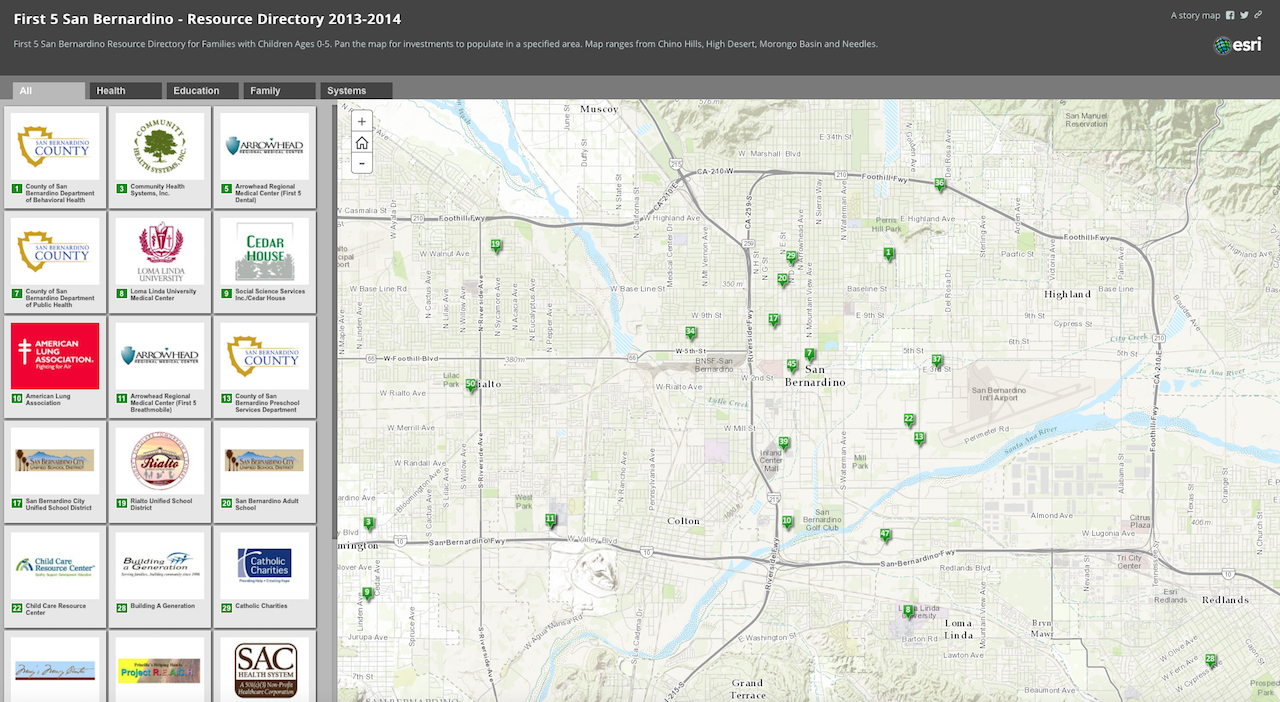Select map marker 11 on Valley Blvd
The width and height of the screenshot is (1280, 702).
[x=550, y=520]
